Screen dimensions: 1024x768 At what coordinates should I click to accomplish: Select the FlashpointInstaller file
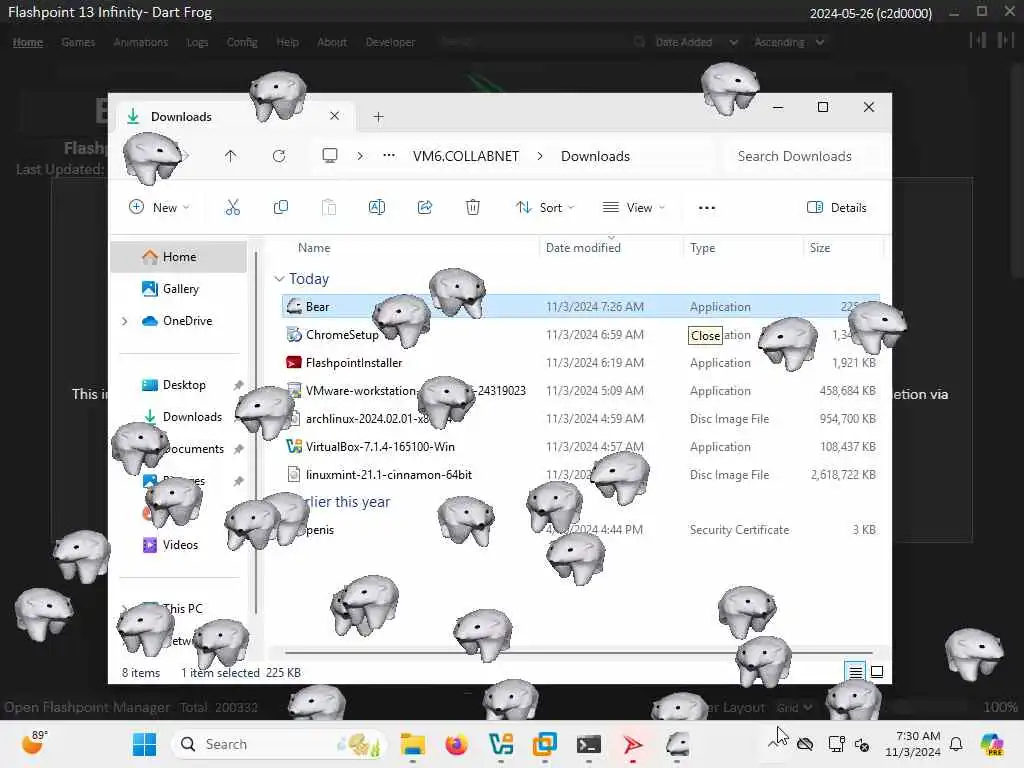point(353,362)
